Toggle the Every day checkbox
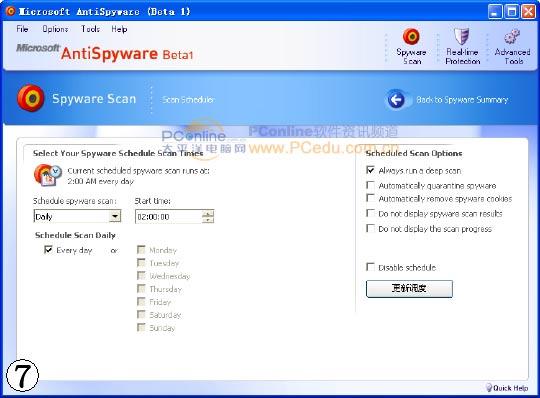 (48, 250)
